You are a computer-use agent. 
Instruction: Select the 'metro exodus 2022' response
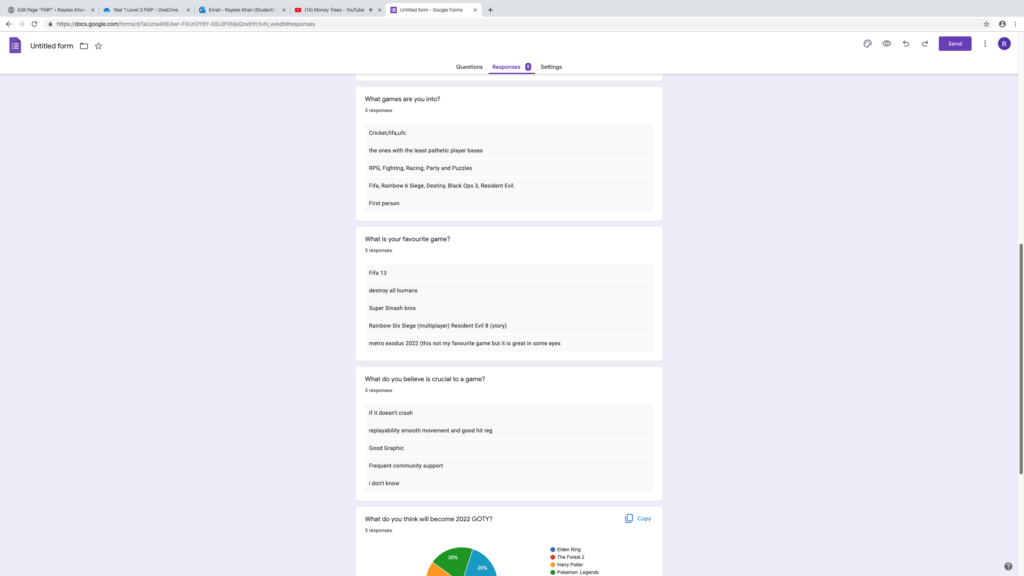point(509,344)
